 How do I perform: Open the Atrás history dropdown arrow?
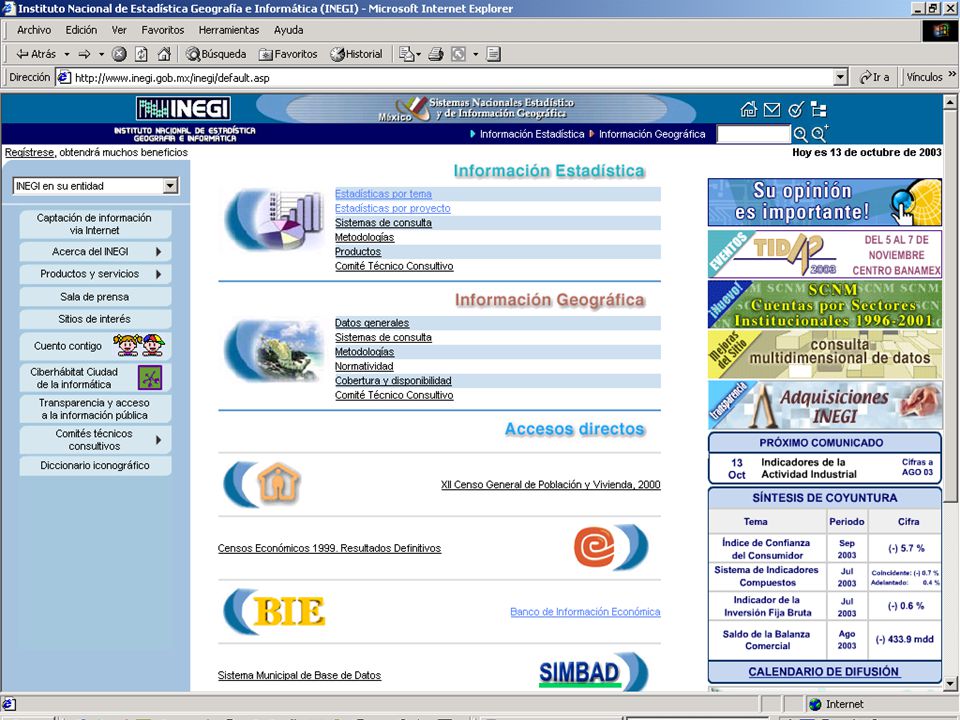click(67, 54)
